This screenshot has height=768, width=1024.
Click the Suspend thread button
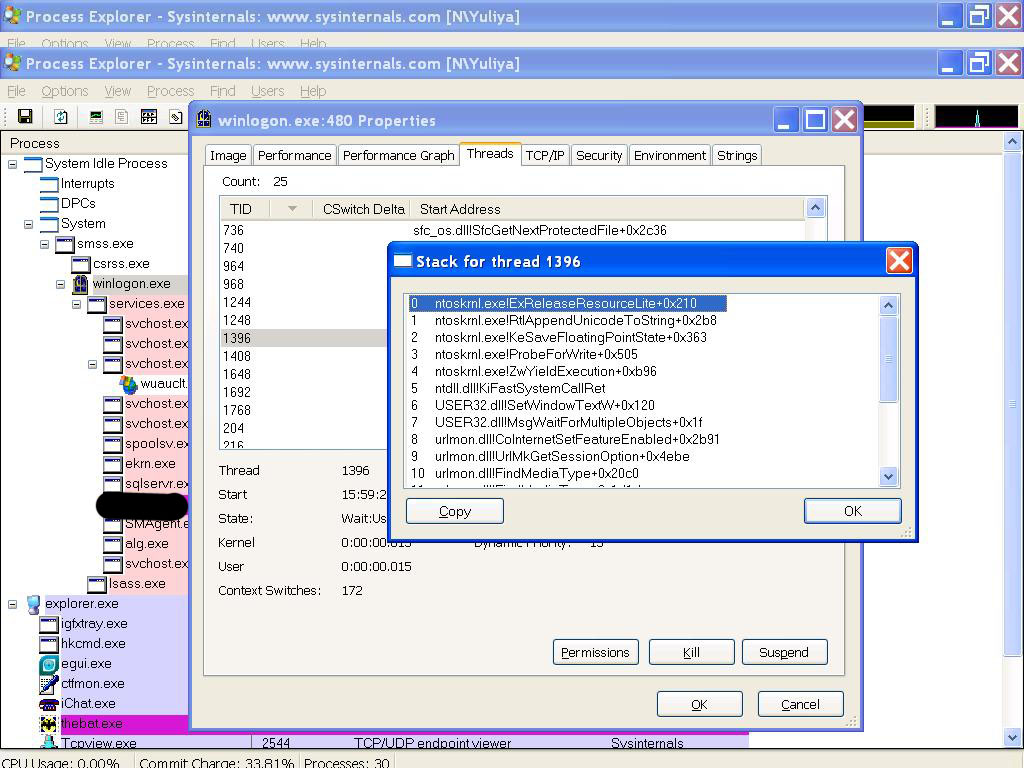click(784, 652)
